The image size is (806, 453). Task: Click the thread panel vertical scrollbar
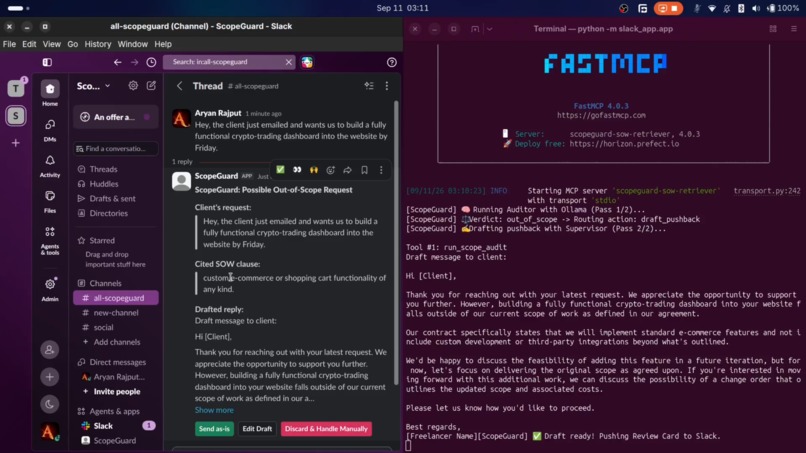pos(396,242)
